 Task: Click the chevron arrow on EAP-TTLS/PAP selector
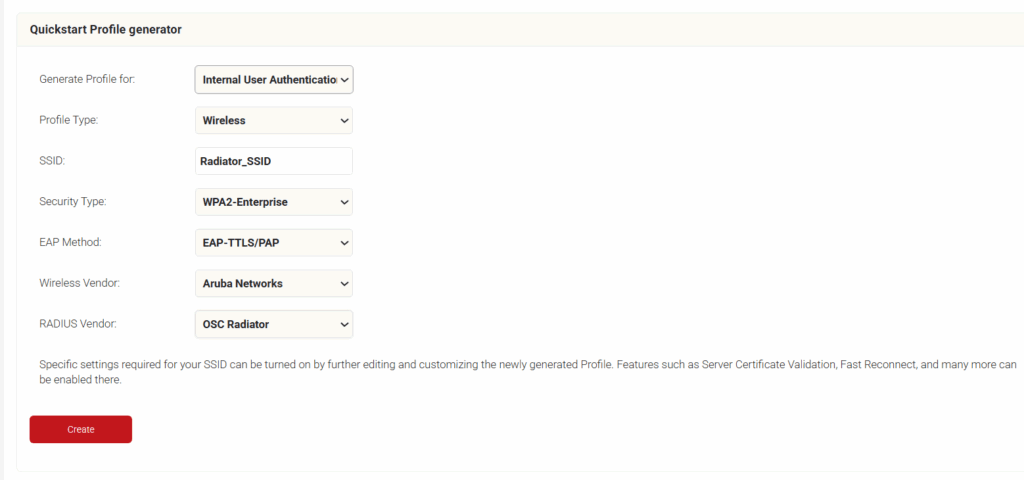pyautogui.click(x=344, y=243)
